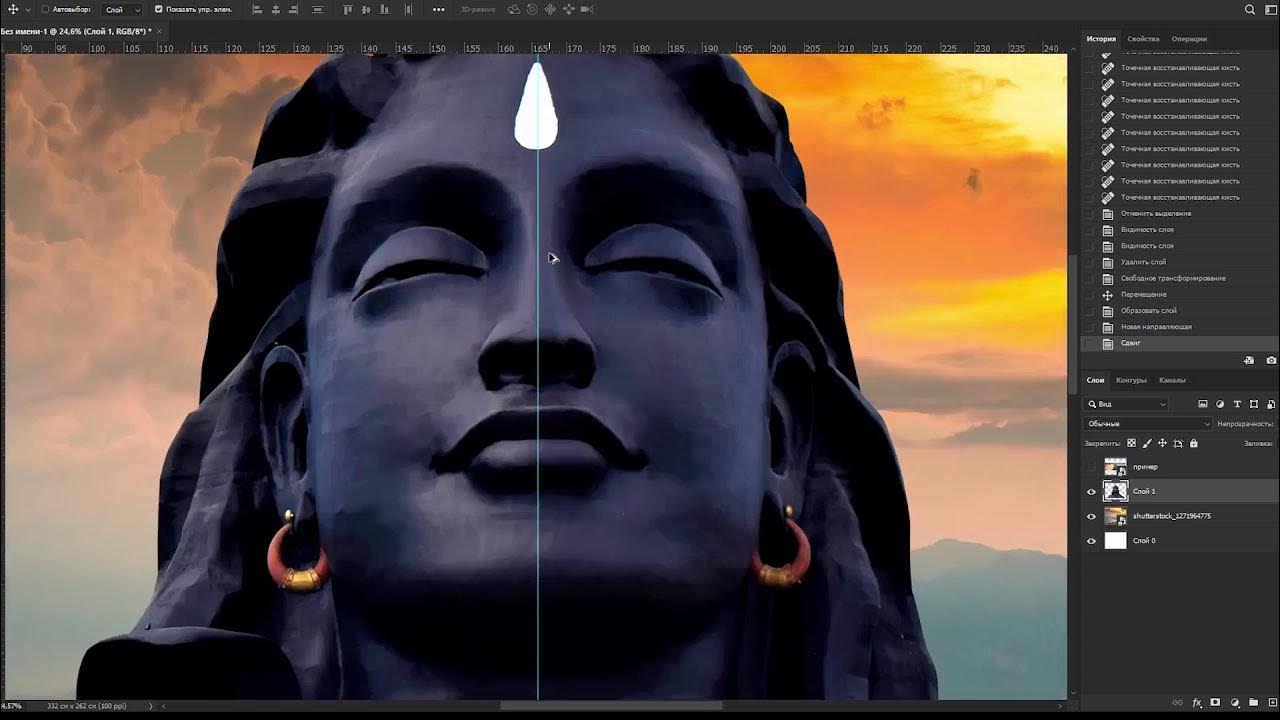Switch to the Операции tab
This screenshot has width=1280, height=720.
[1189, 39]
